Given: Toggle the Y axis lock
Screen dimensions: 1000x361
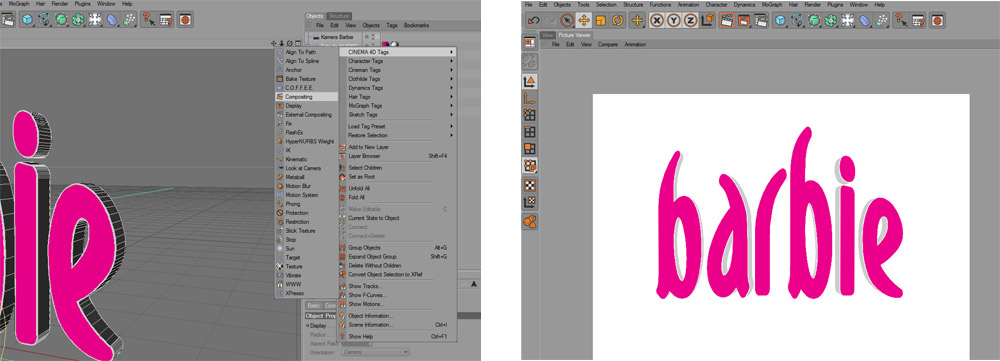Looking at the screenshot, I should click(673, 20).
